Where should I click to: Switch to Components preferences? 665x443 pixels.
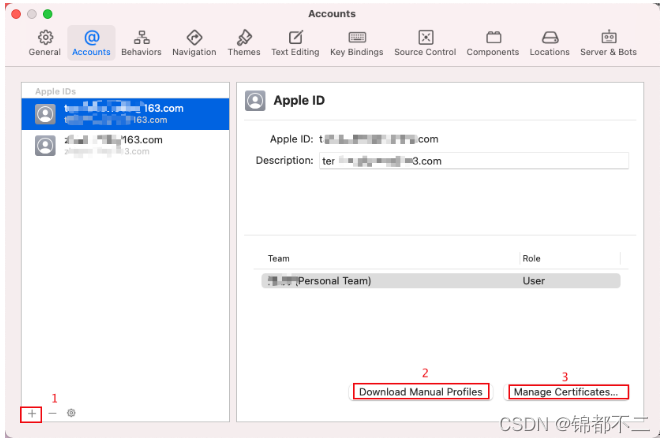(x=493, y=42)
